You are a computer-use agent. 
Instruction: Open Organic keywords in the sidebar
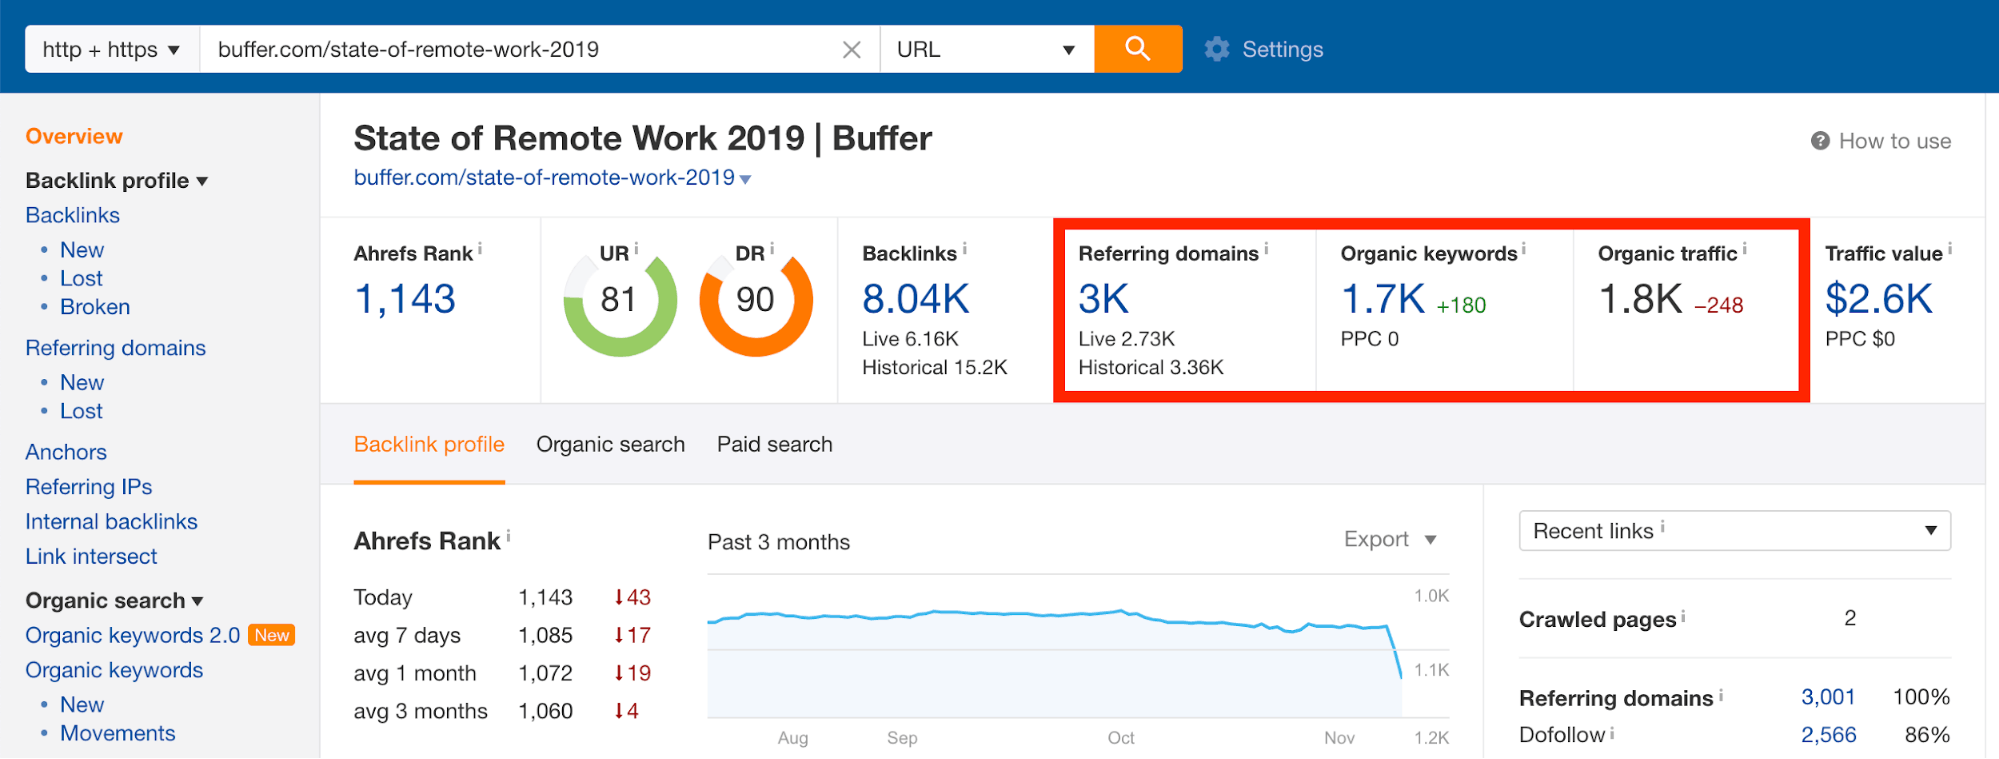114,670
